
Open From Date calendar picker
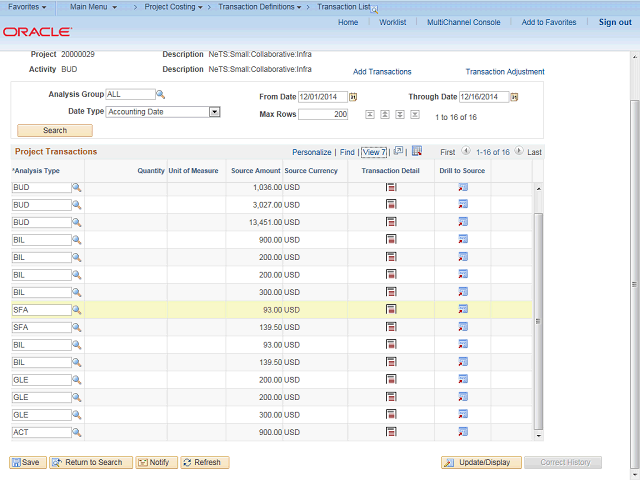(x=354, y=97)
